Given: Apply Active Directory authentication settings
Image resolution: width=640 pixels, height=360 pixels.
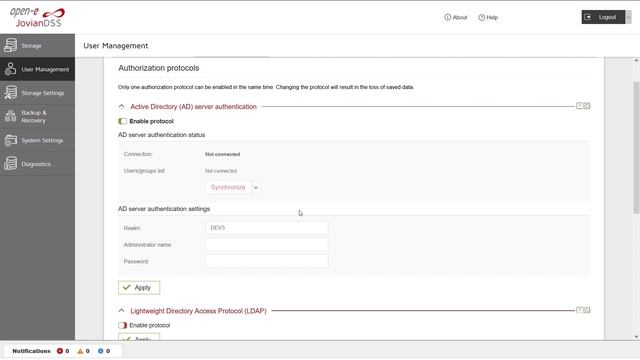Looking at the screenshot, I should point(139,288).
